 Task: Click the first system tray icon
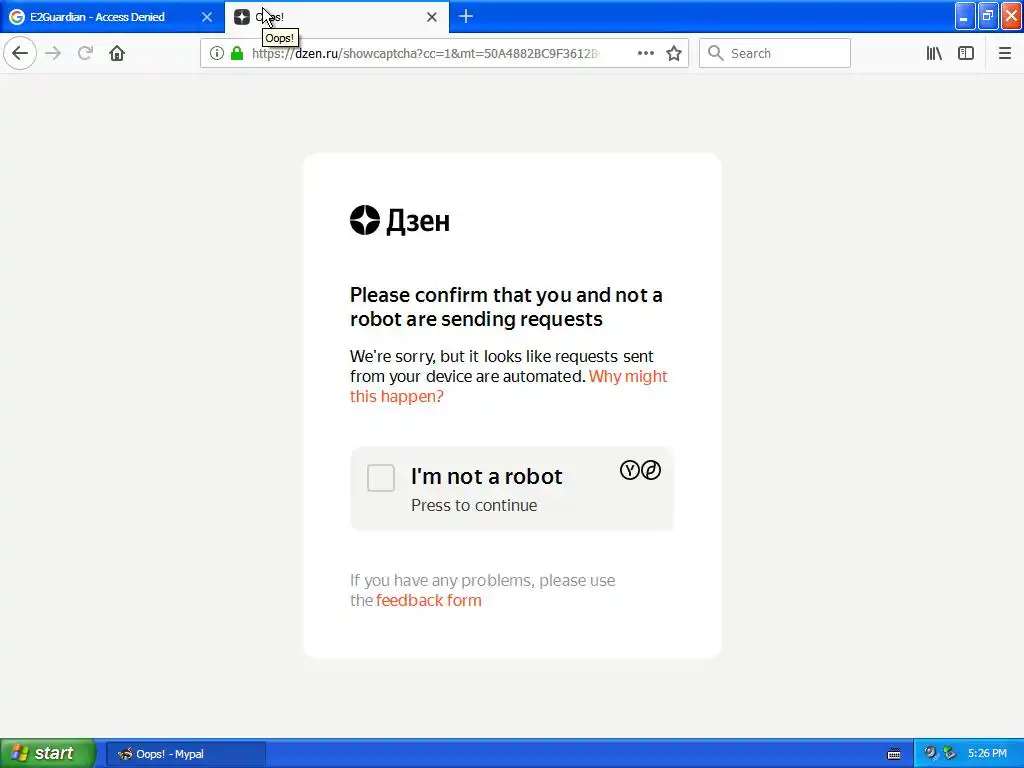(x=931, y=753)
